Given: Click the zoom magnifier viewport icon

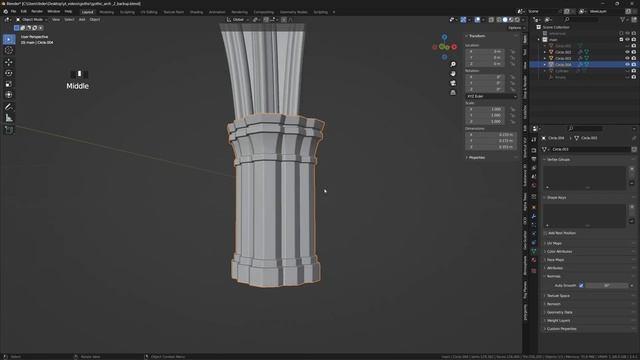Looking at the screenshot, I should (453, 64).
